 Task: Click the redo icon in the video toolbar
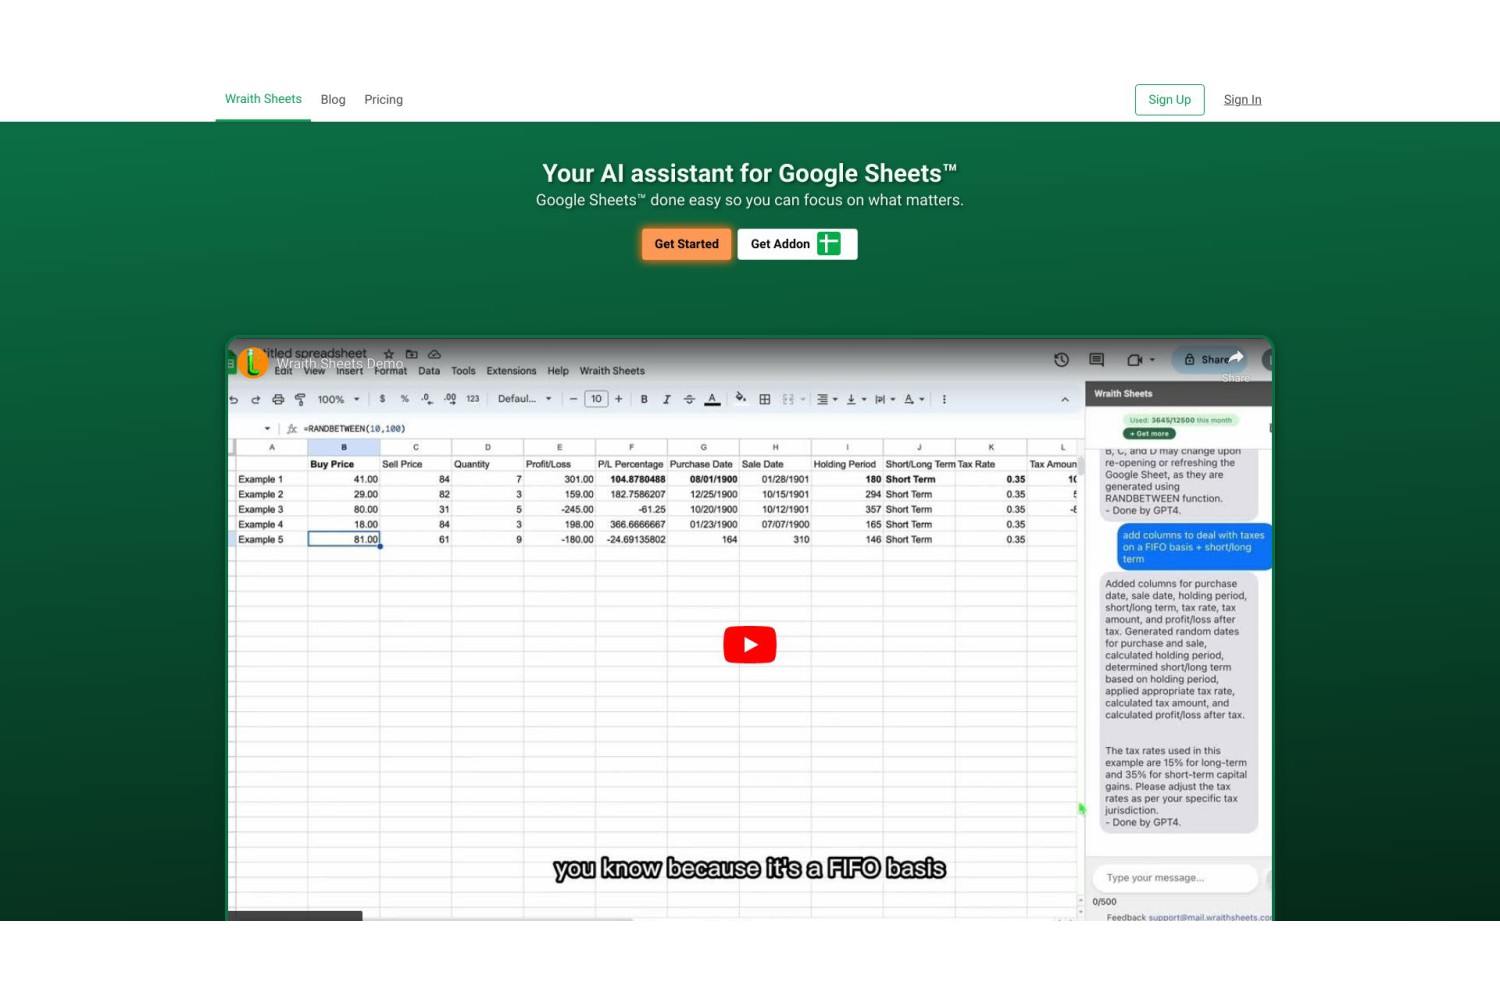point(256,400)
